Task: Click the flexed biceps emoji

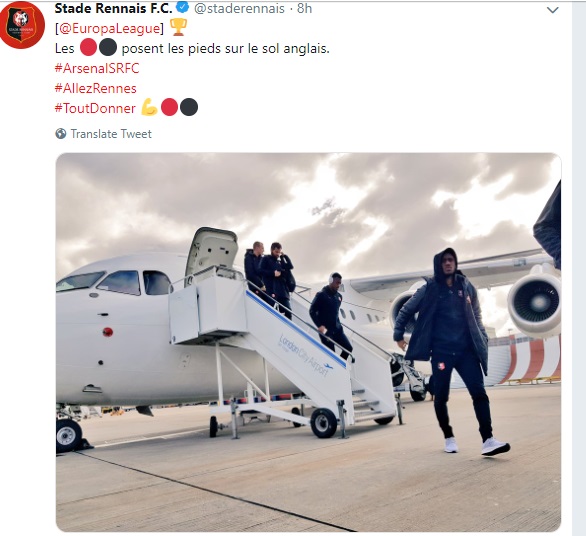Action: pos(149,108)
